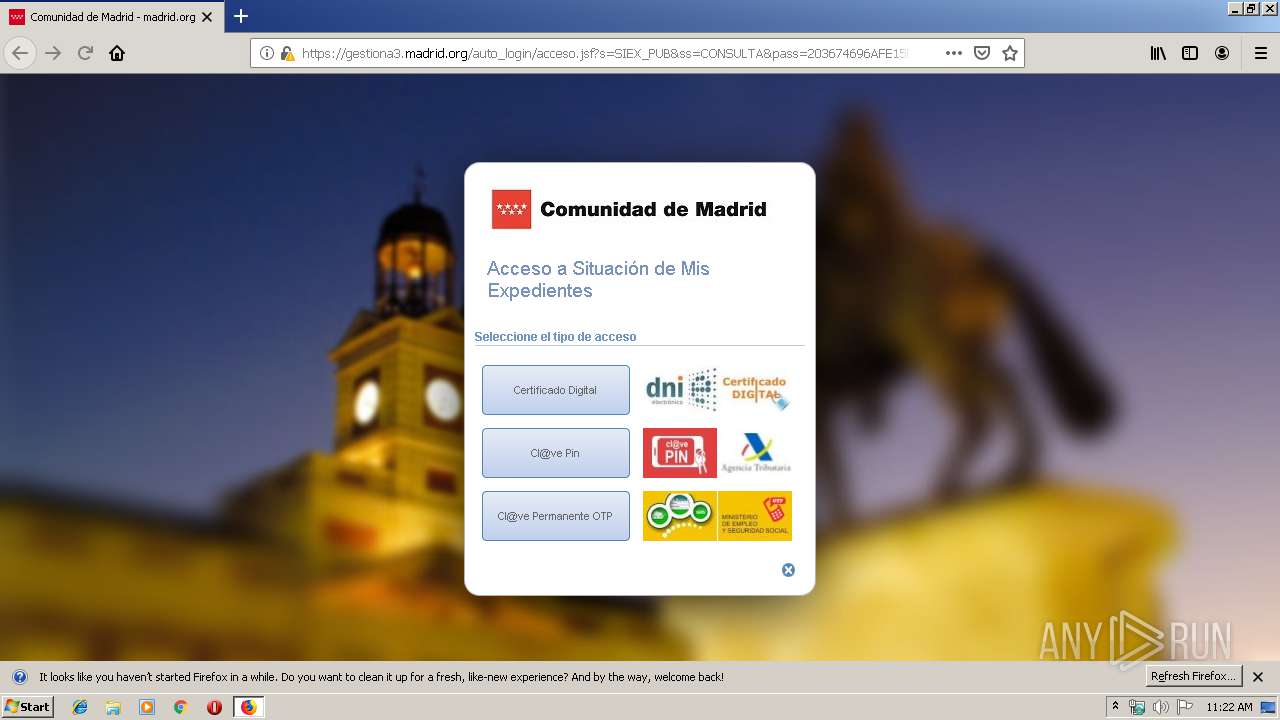Switch to Firefox taskbar button
1280x720 pixels.
click(x=249, y=707)
